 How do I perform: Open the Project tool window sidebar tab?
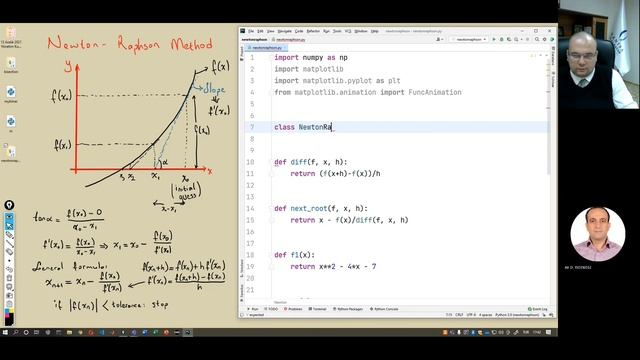pyautogui.click(x=242, y=53)
